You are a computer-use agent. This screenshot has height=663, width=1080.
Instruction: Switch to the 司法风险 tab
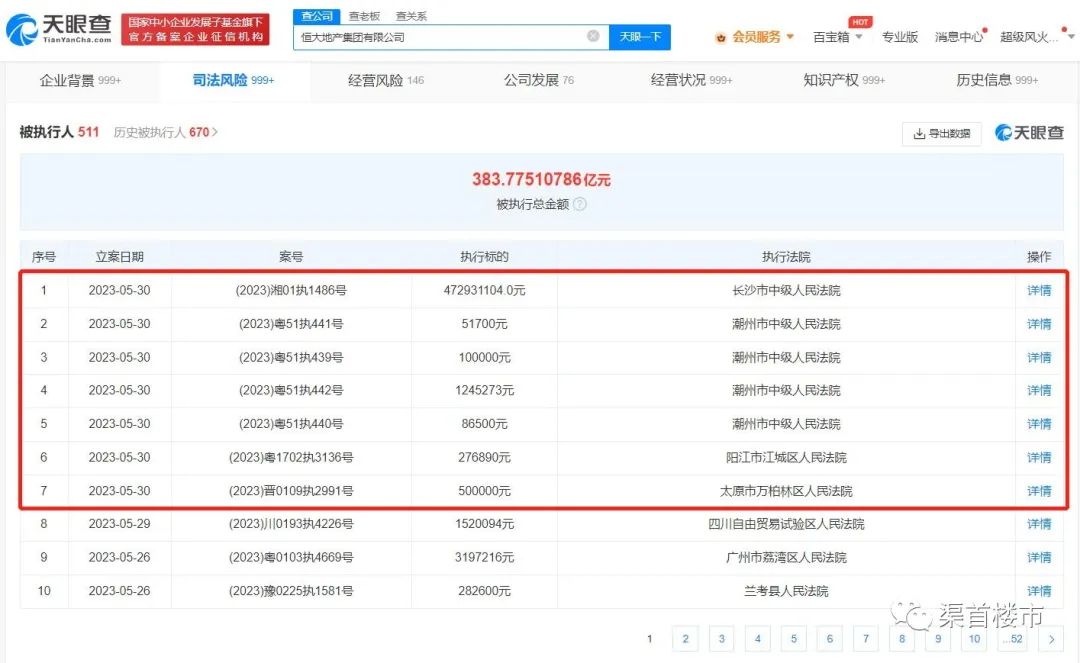click(233, 81)
